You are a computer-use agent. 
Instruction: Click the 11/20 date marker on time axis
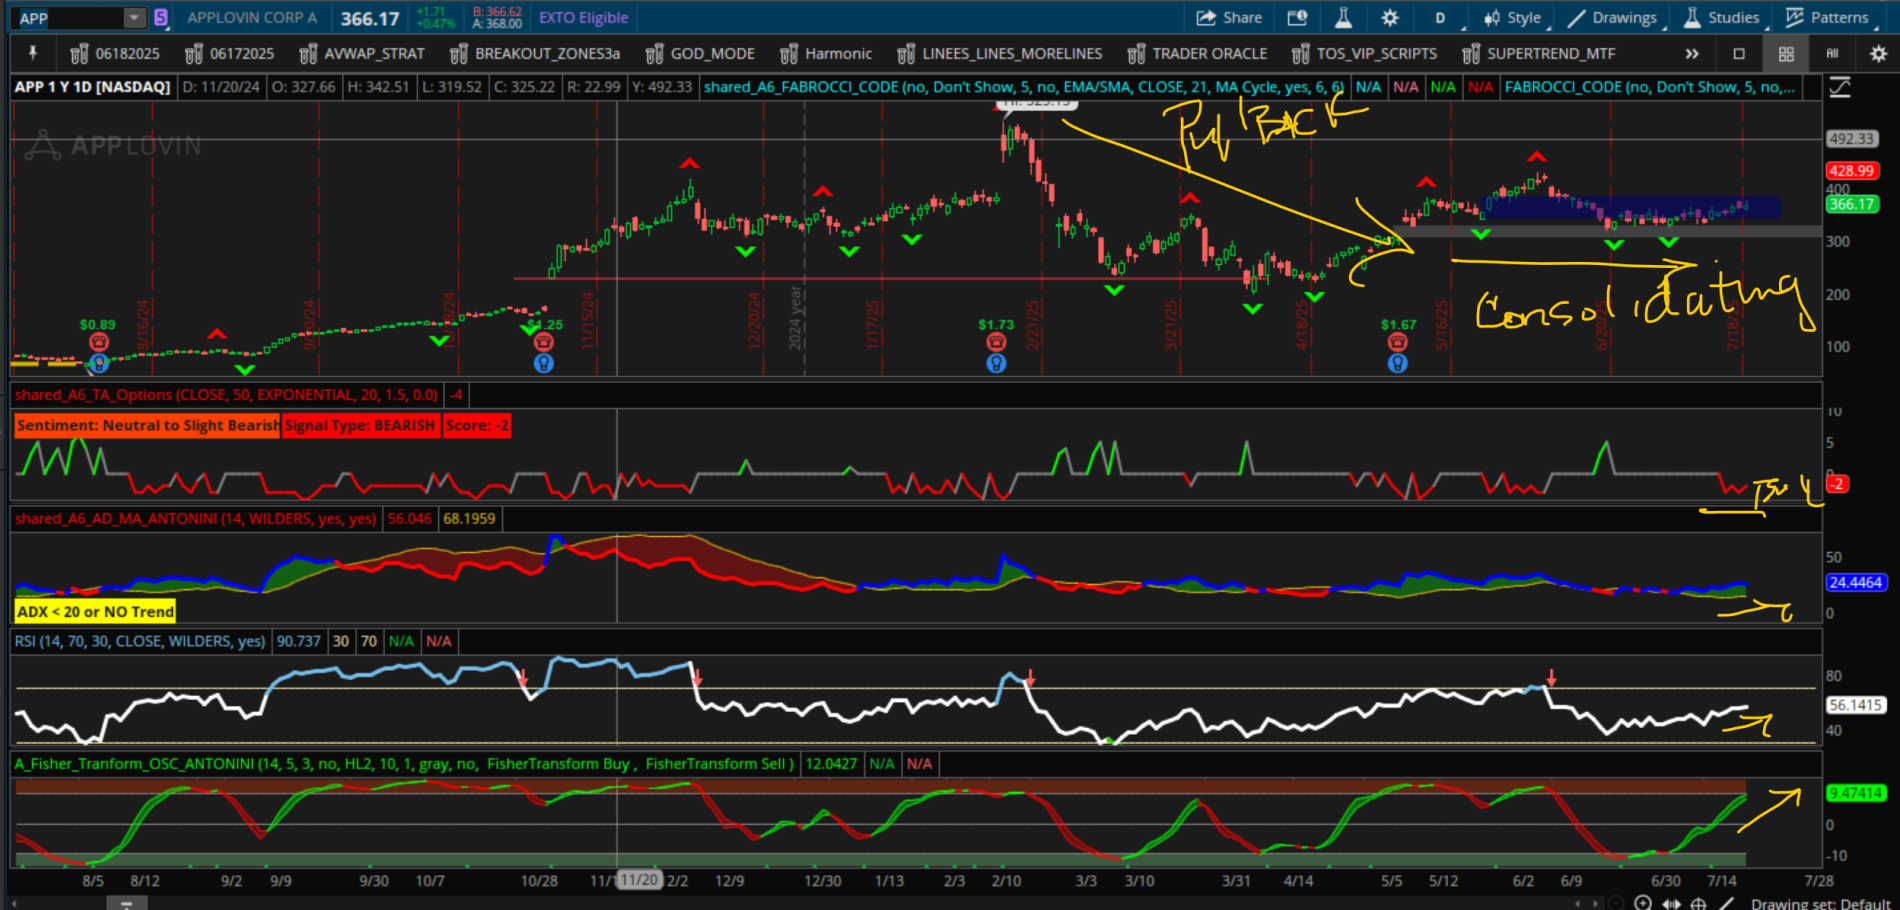coord(639,880)
